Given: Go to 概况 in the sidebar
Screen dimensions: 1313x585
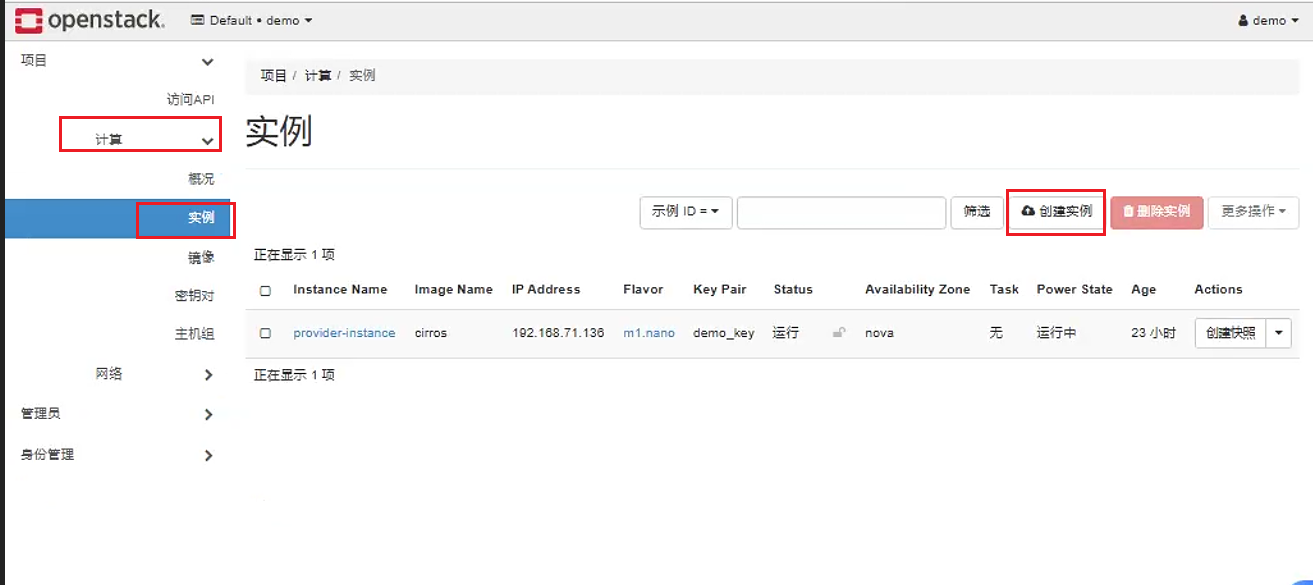Looking at the screenshot, I should [x=201, y=179].
